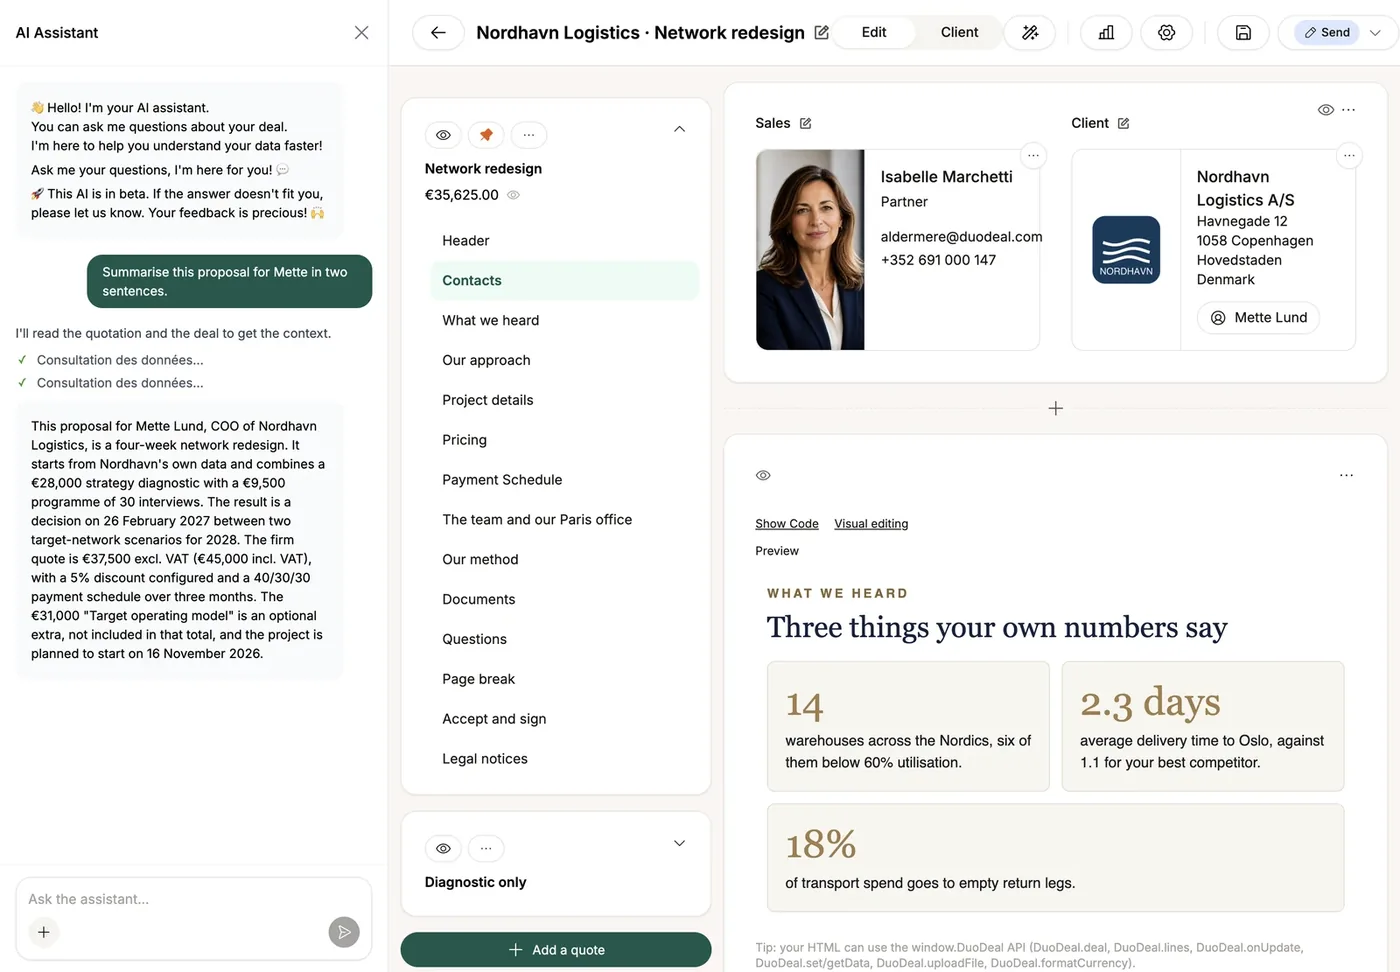
Task: Save the proposal with the floppy icon
Action: 1243,33
